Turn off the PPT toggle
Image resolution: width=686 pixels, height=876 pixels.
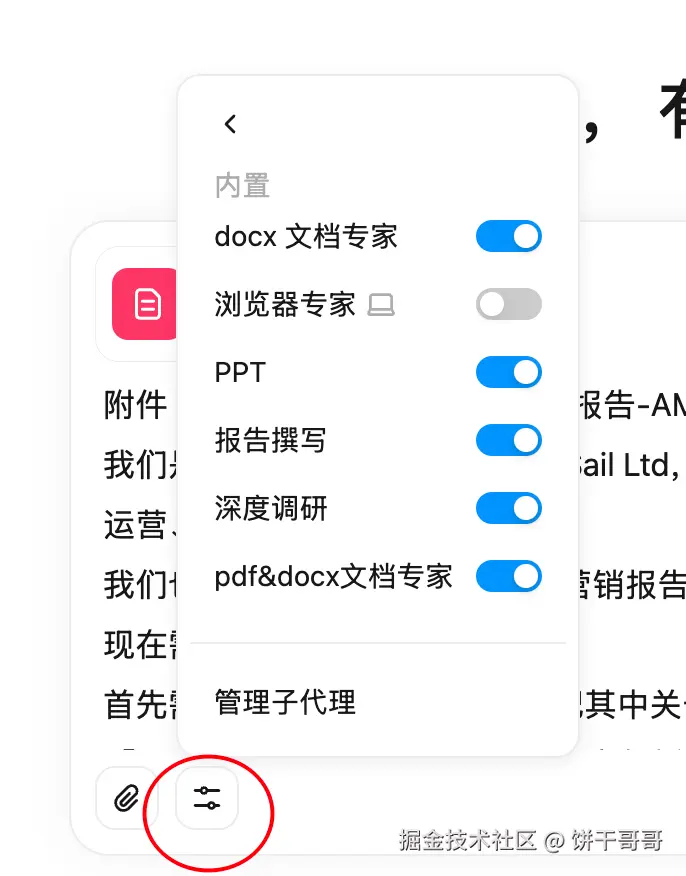point(508,372)
